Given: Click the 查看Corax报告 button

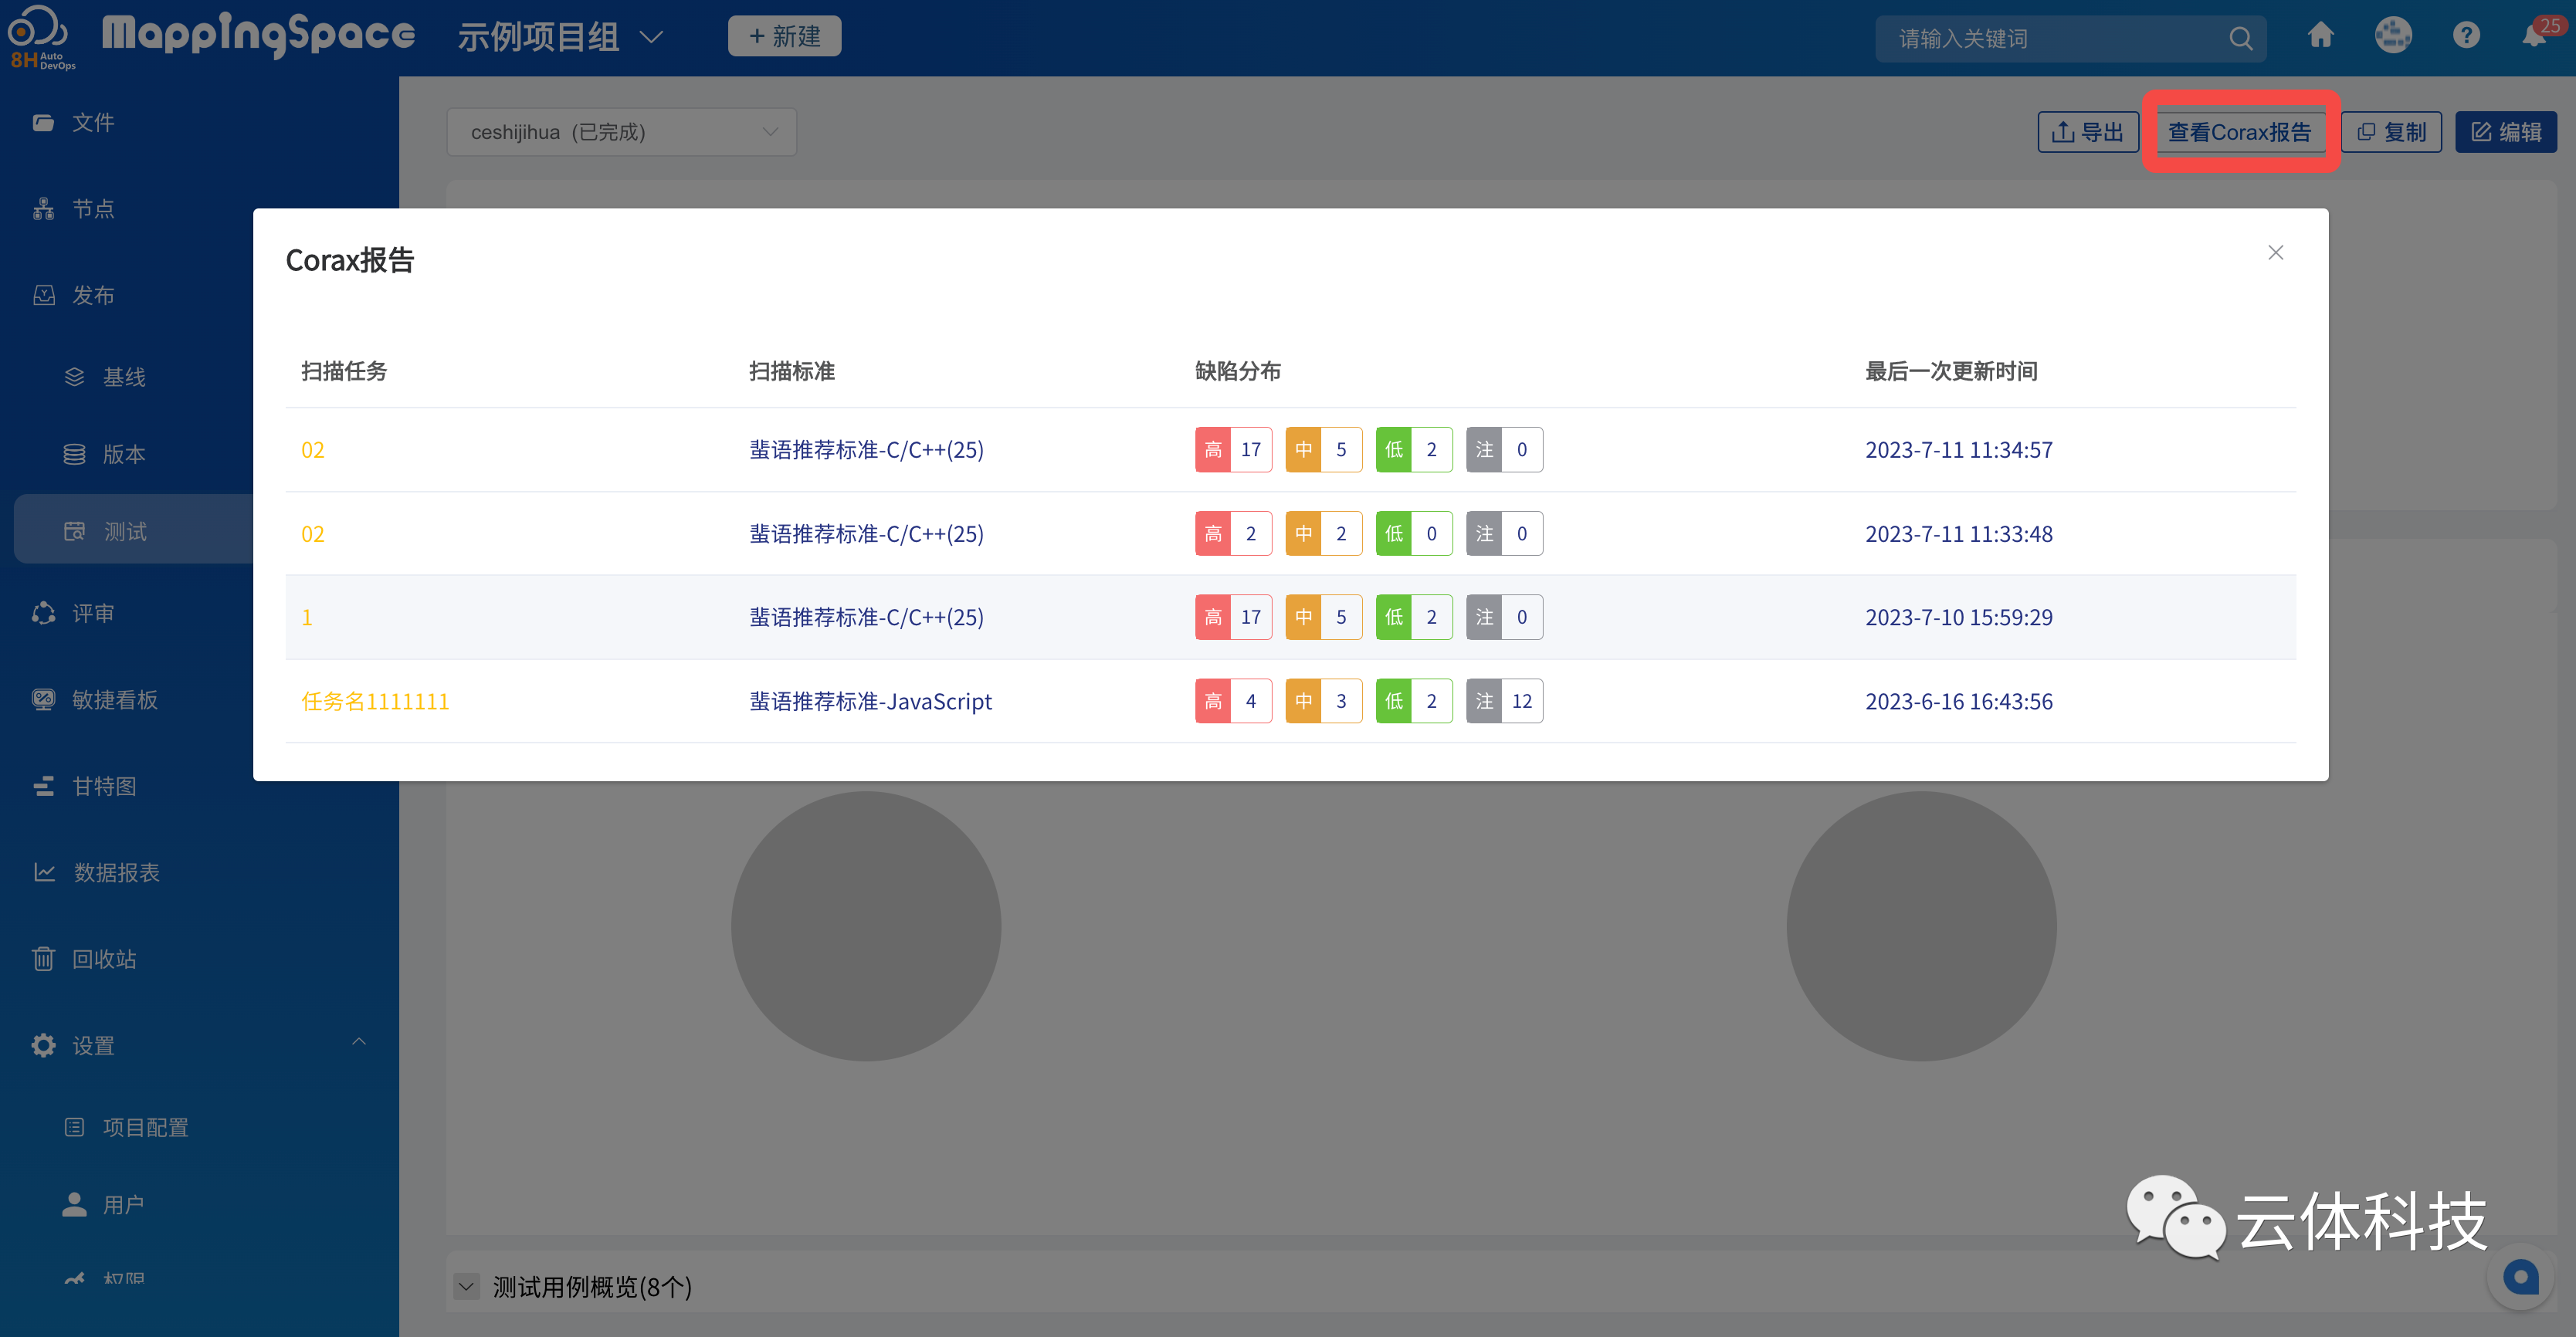Looking at the screenshot, I should coord(2239,132).
